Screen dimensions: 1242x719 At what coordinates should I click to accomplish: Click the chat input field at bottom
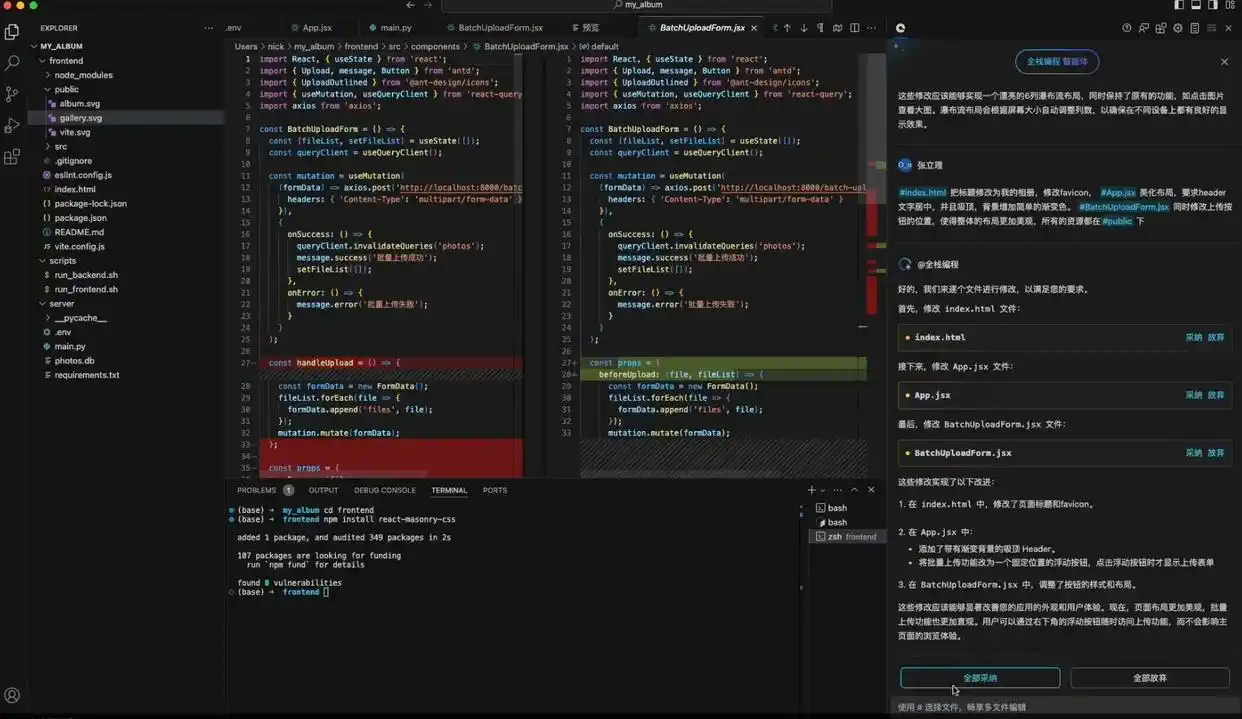(1060, 707)
